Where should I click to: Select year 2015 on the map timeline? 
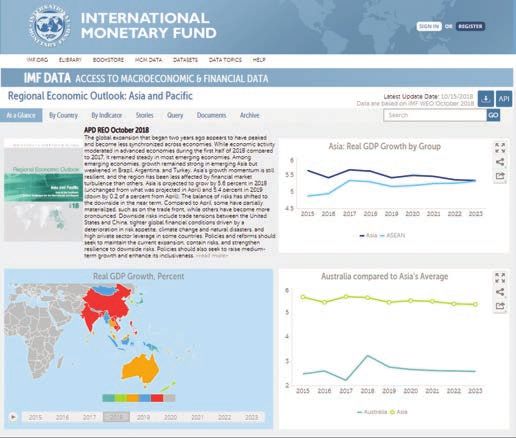pyautogui.click(x=35, y=417)
